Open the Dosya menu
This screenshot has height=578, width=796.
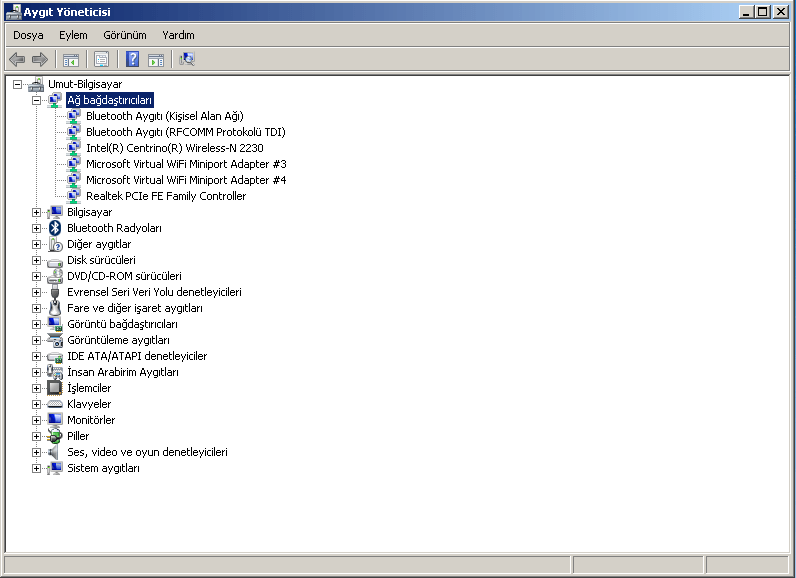click(x=28, y=35)
